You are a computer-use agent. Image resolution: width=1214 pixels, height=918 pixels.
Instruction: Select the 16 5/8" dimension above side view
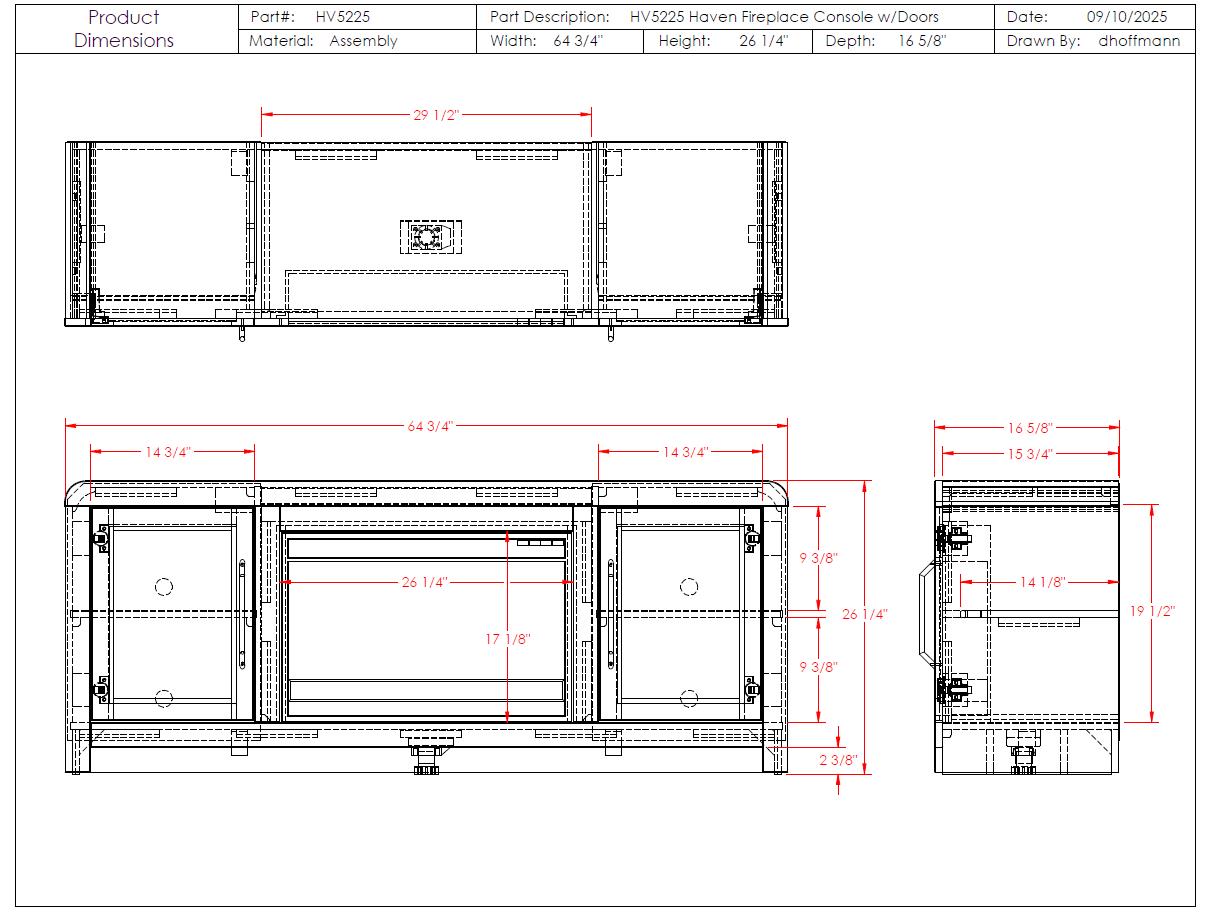click(1029, 428)
